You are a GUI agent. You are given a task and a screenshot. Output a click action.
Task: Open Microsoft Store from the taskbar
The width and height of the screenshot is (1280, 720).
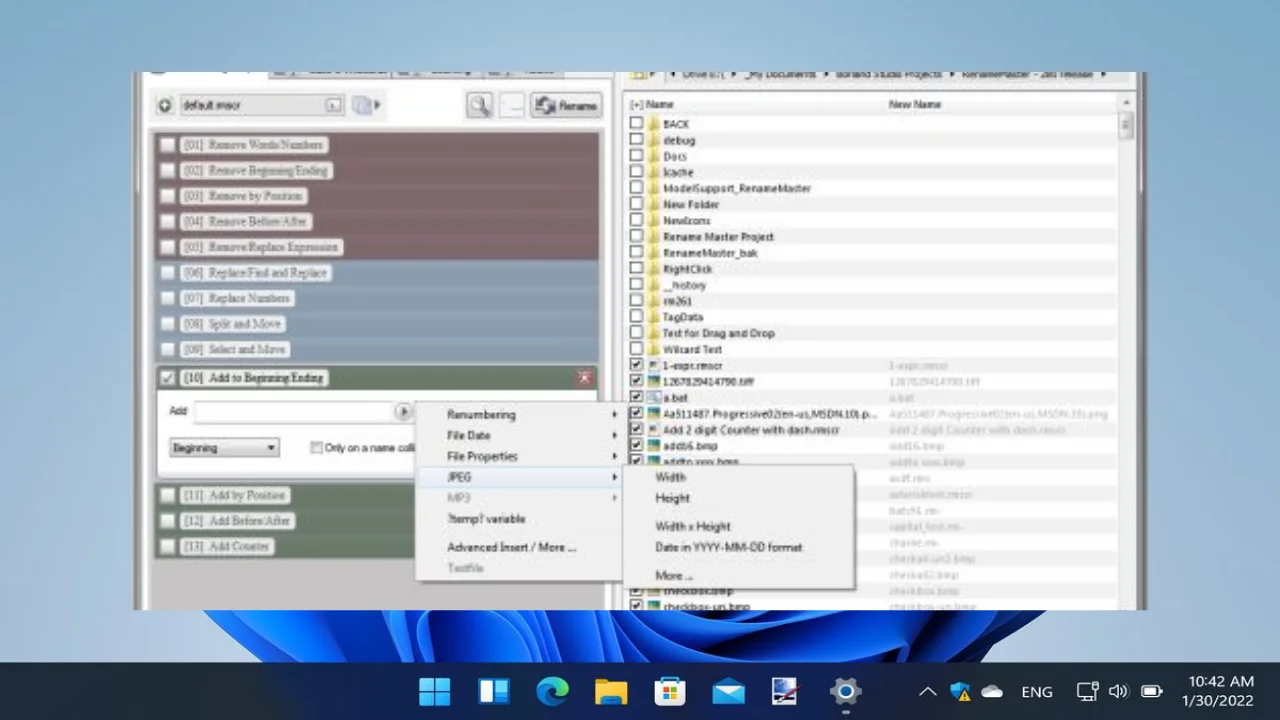(669, 691)
